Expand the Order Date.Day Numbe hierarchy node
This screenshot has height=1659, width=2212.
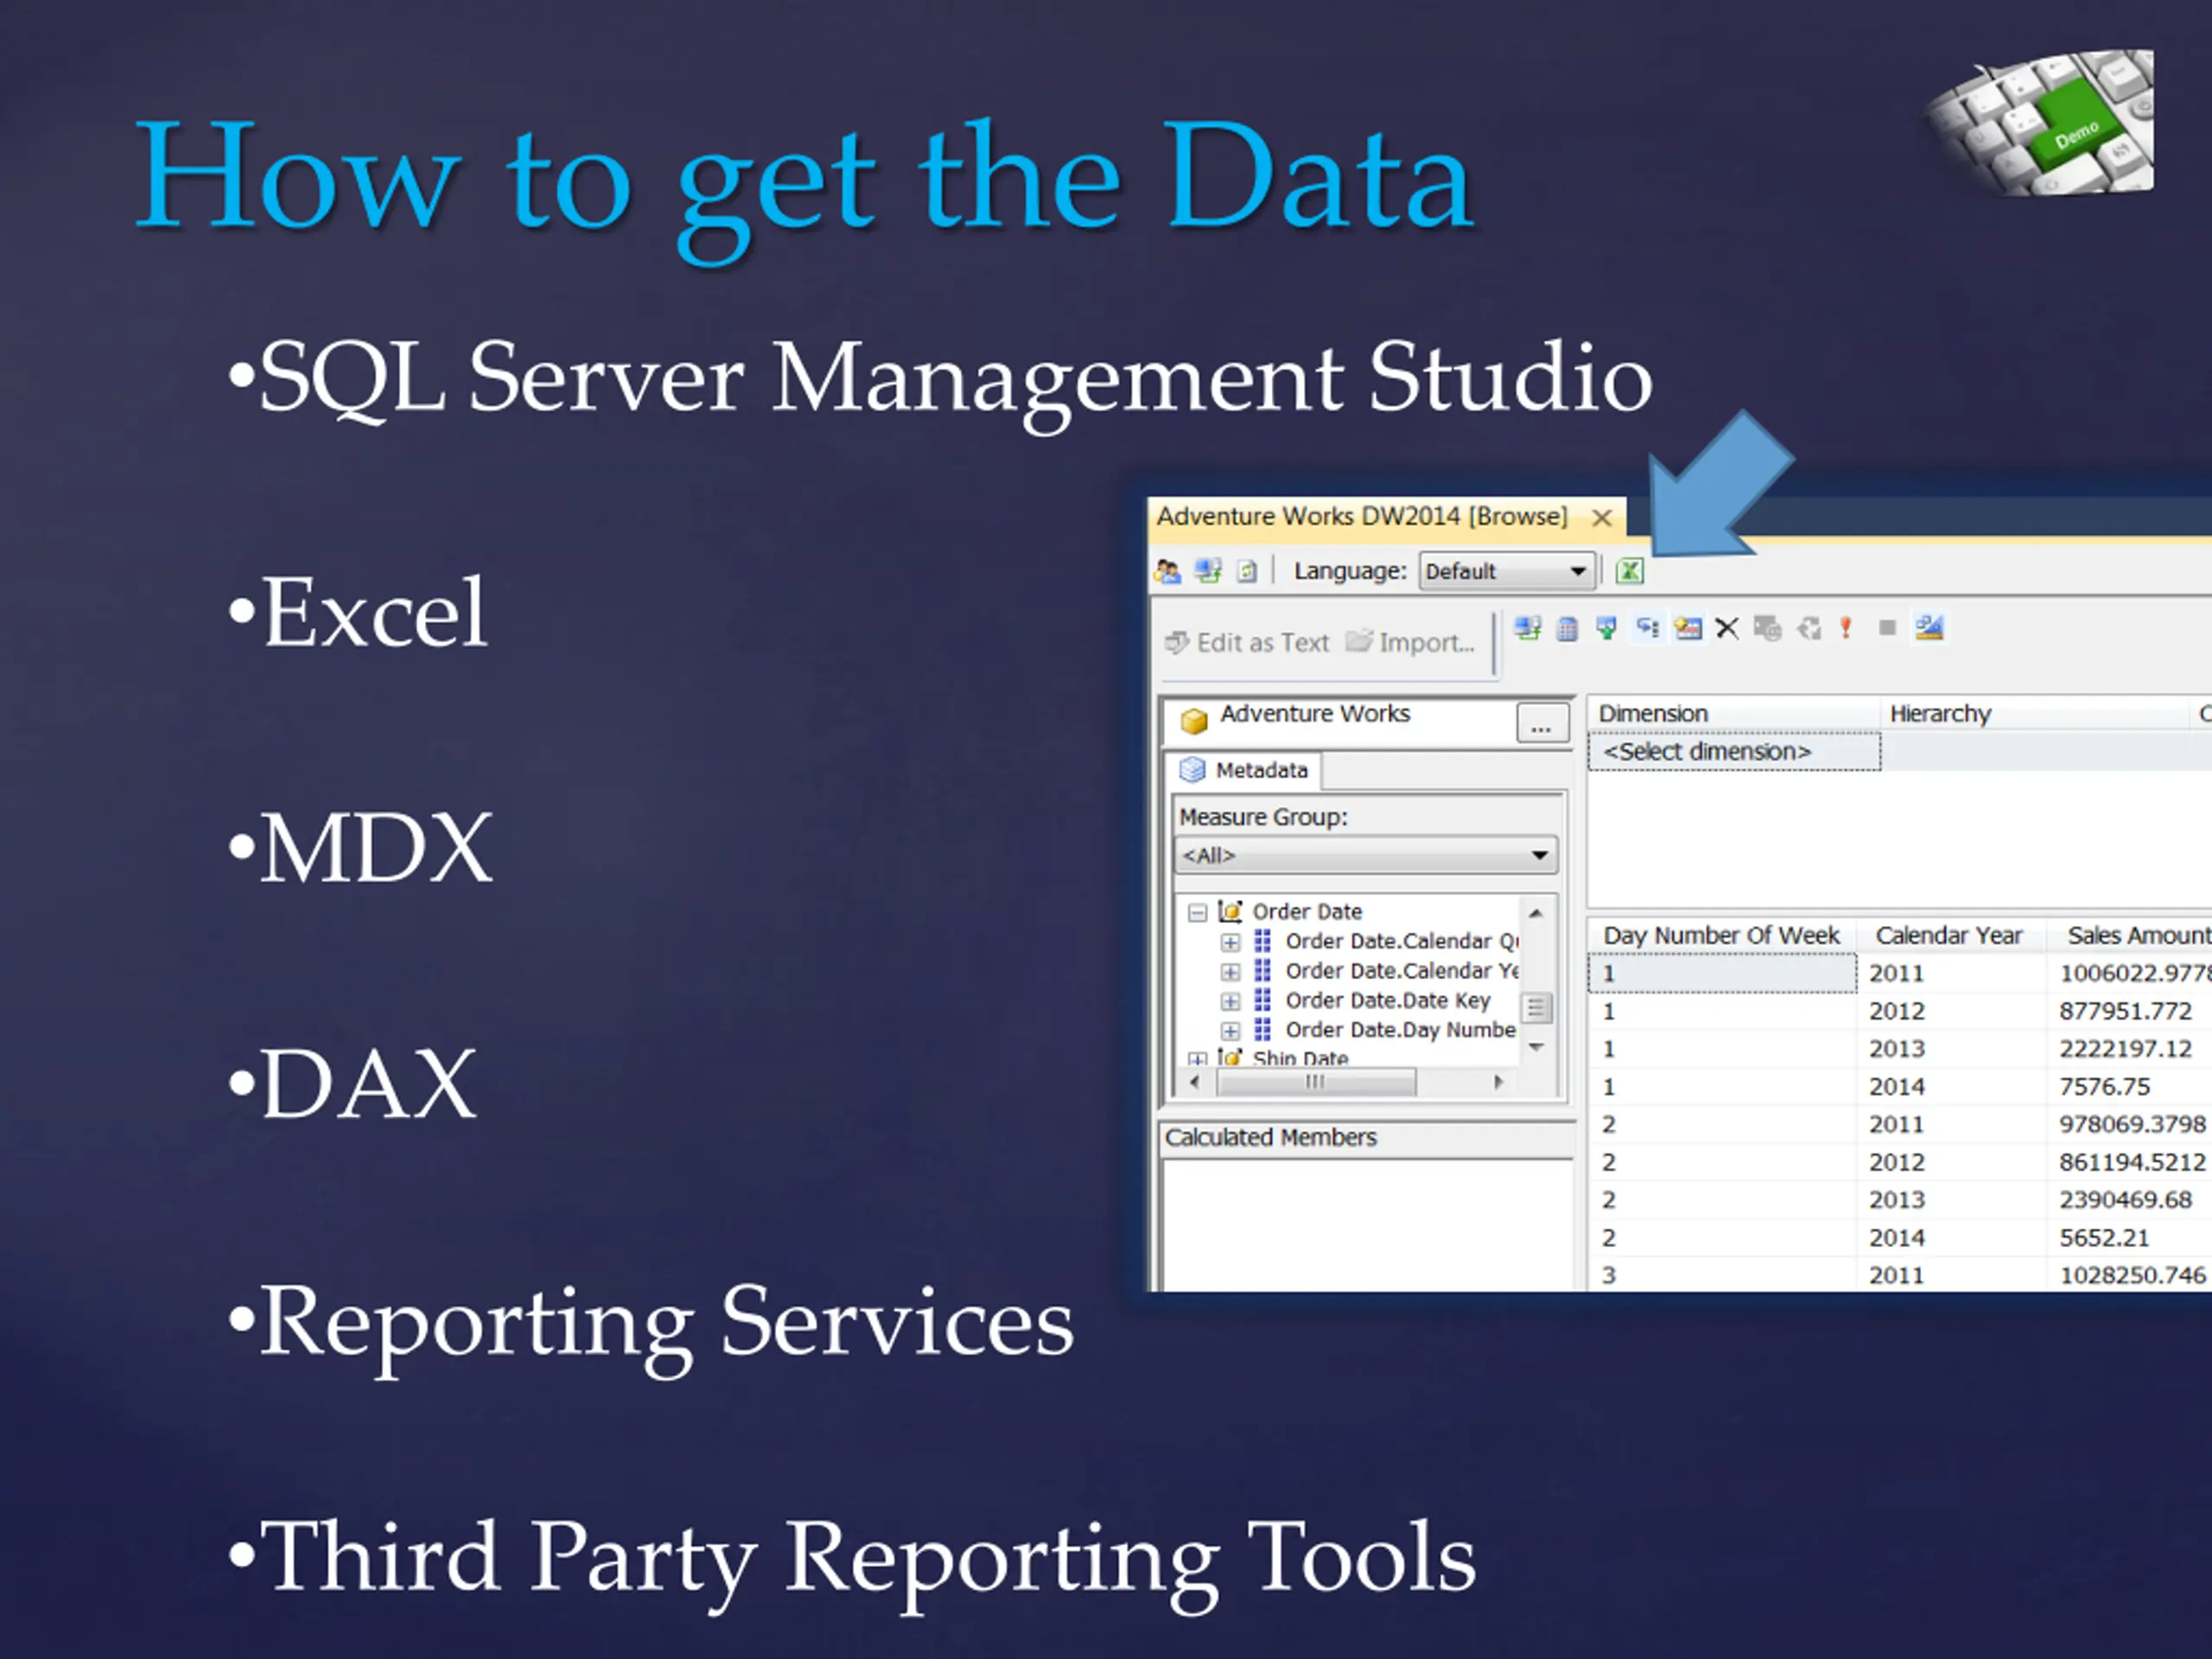pos(1230,1031)
